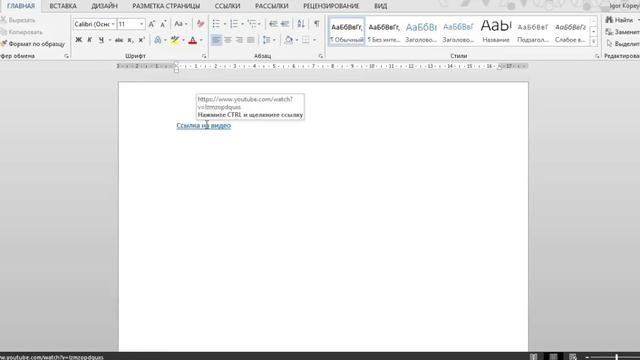This screenshot has height=360, width=640.
Task: Open the font name dropdown Calibri
Action: 113,24
